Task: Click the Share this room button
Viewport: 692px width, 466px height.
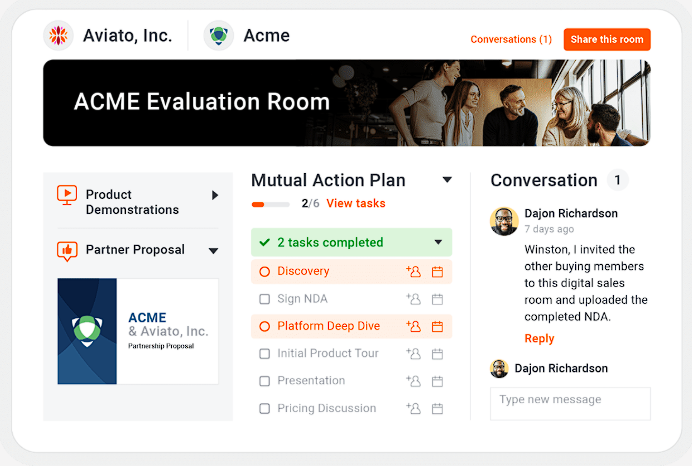Action: tap(607, 40)
